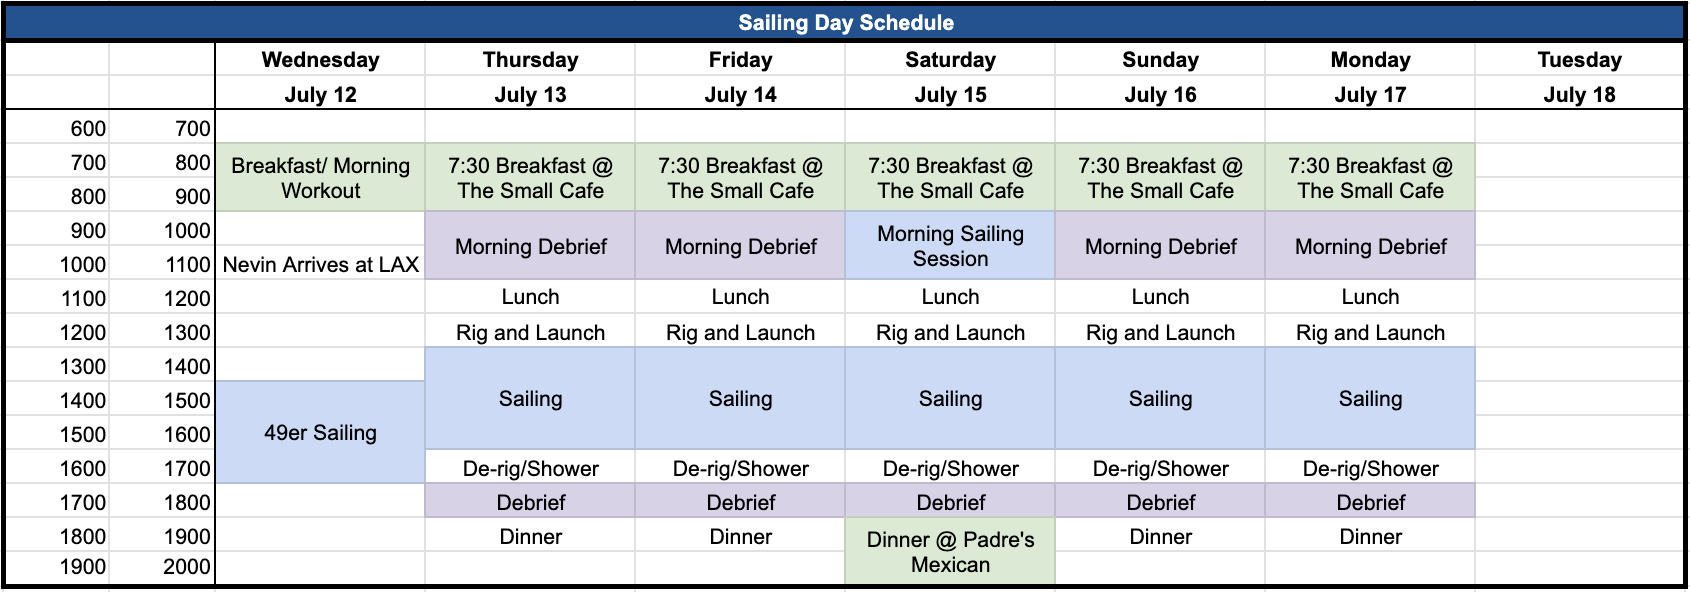The width and height of the screenshot is (1690, 592).
Task: Select Sunday's Morning Debrief cell
Action: tap(1160, 246)
